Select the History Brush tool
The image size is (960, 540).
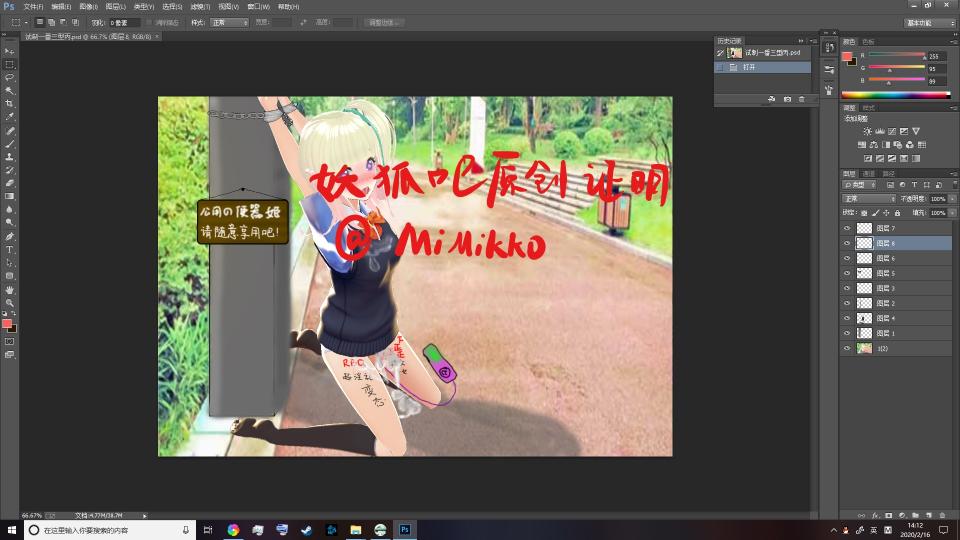[x=9, y=170]
